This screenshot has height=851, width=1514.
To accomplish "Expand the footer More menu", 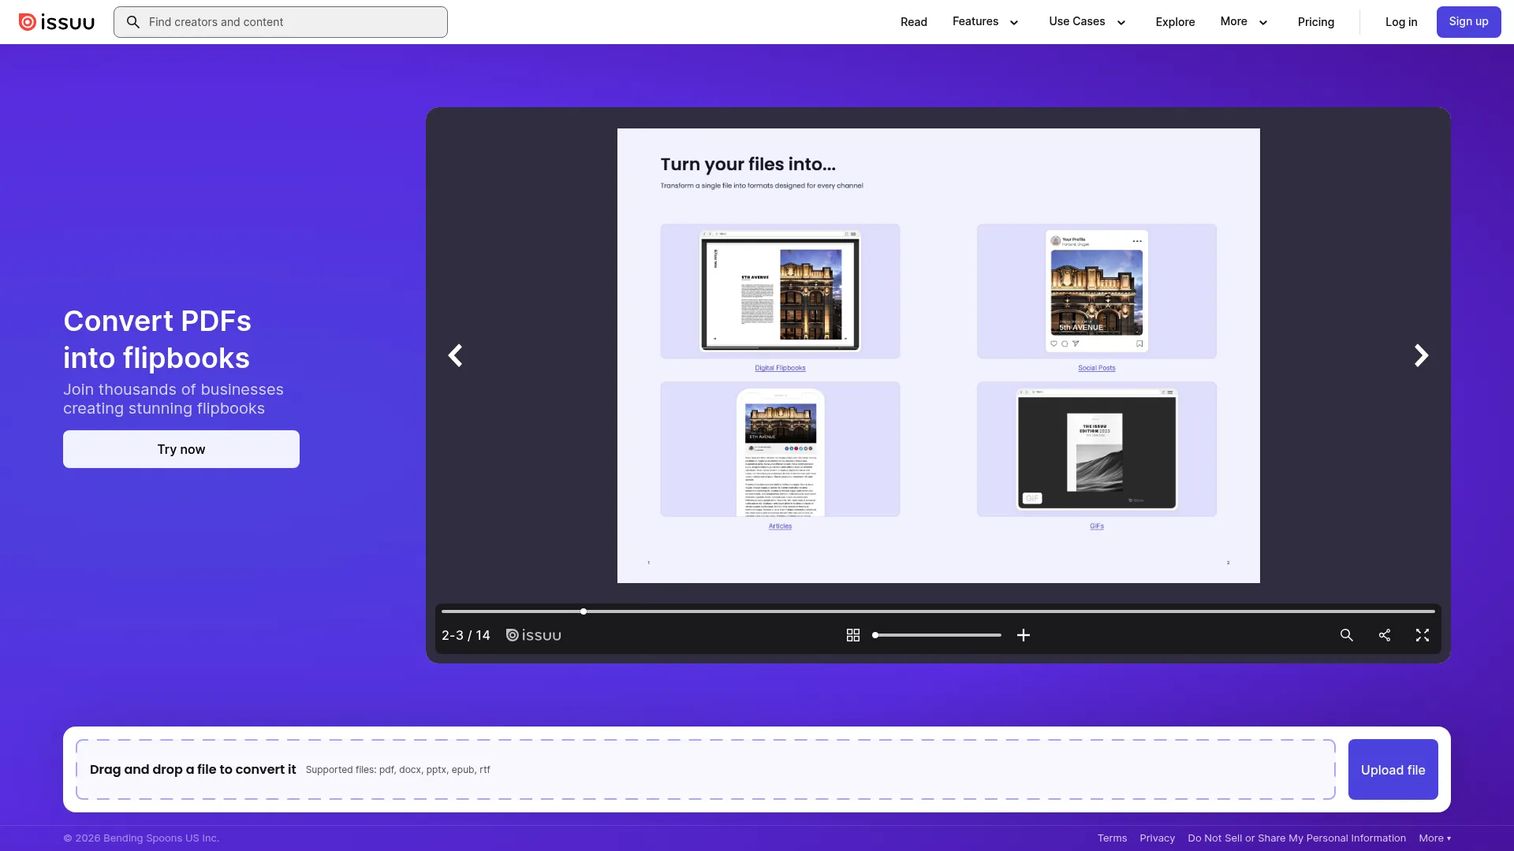I will pos(1435,838).
